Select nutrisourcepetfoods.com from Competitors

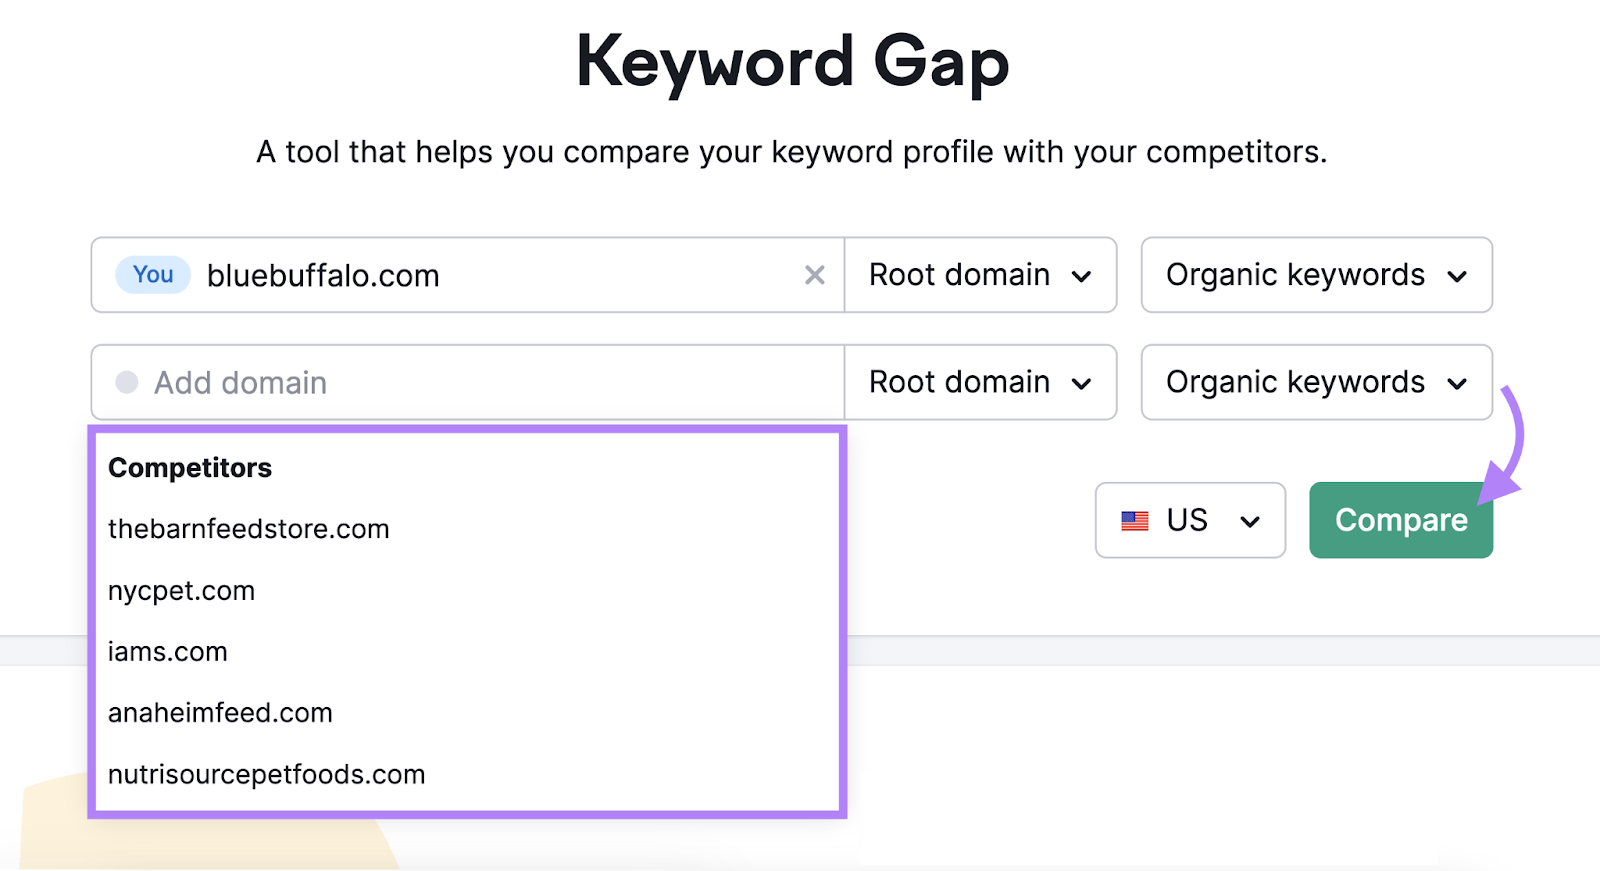tap(266, 773)
